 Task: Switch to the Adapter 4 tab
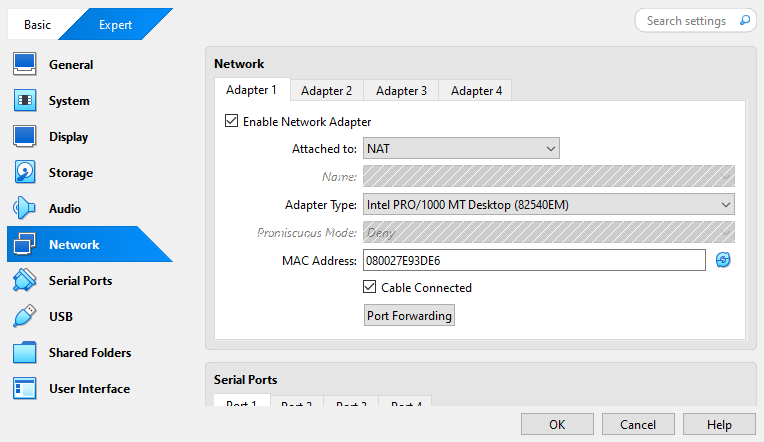coord(476,91)
